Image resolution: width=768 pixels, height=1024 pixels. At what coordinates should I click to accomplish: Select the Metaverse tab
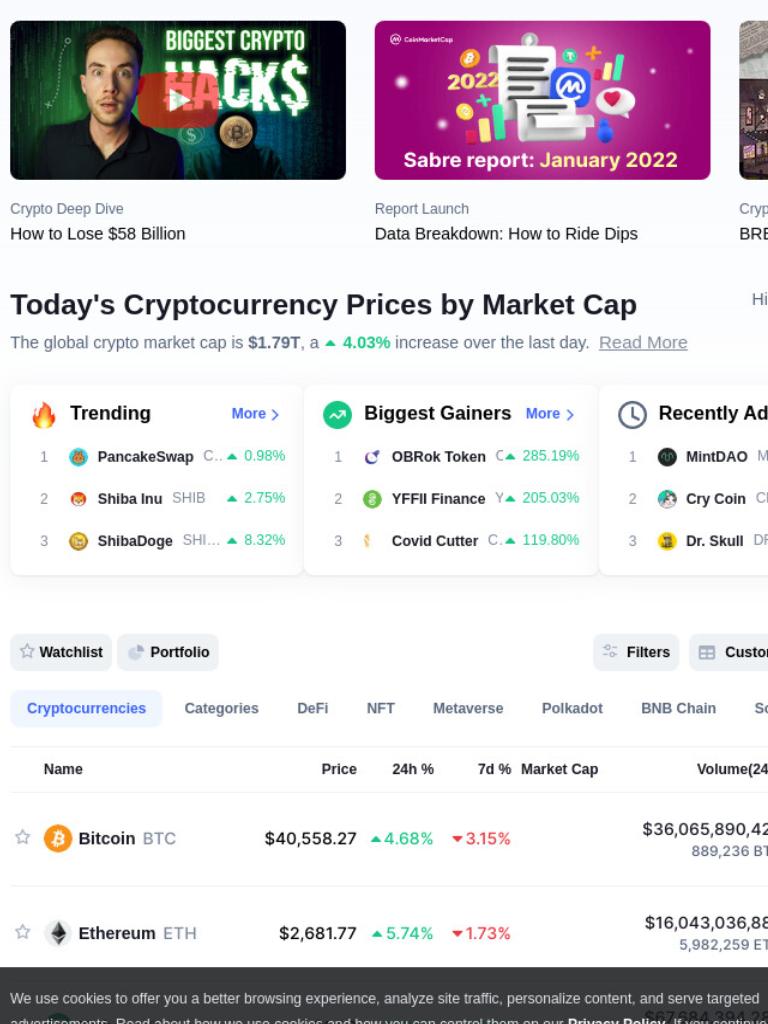[x=468, y=708]
